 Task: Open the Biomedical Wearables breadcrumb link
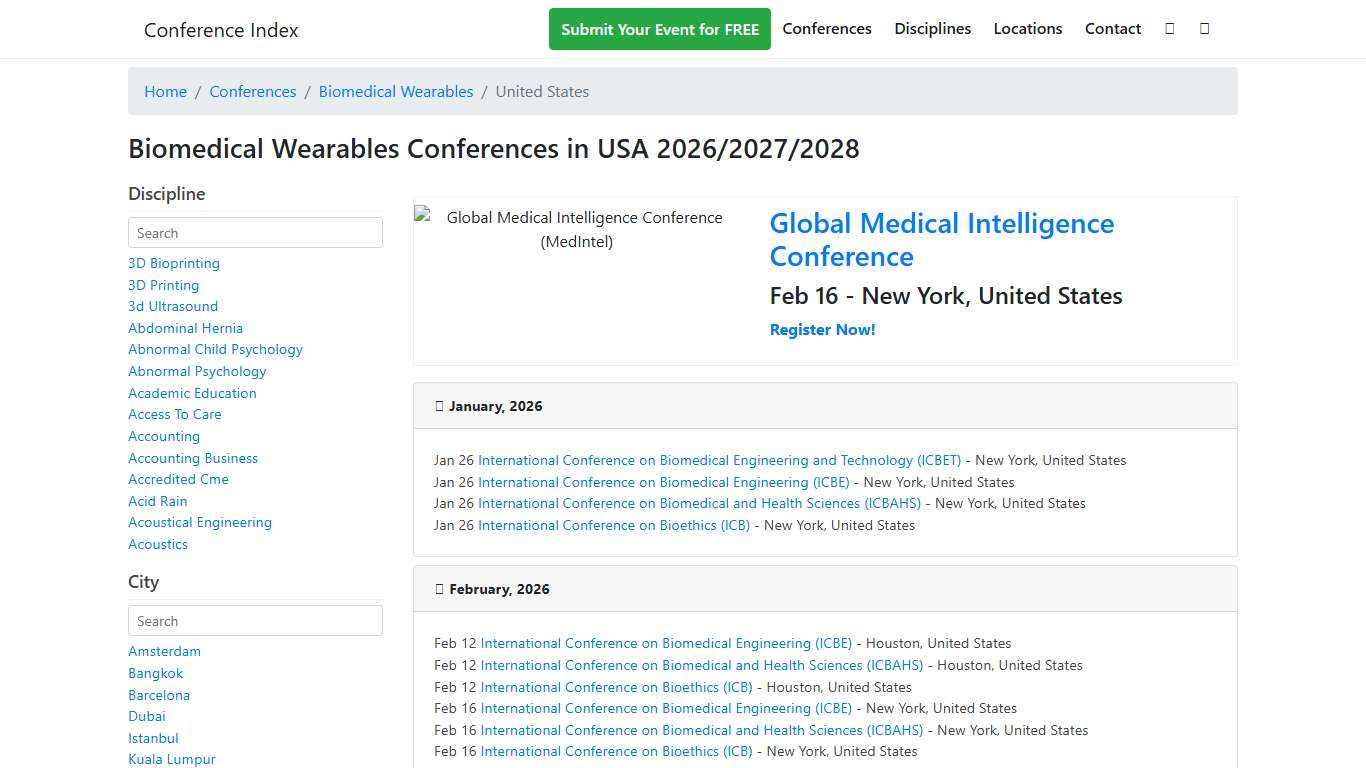point(396,91)
